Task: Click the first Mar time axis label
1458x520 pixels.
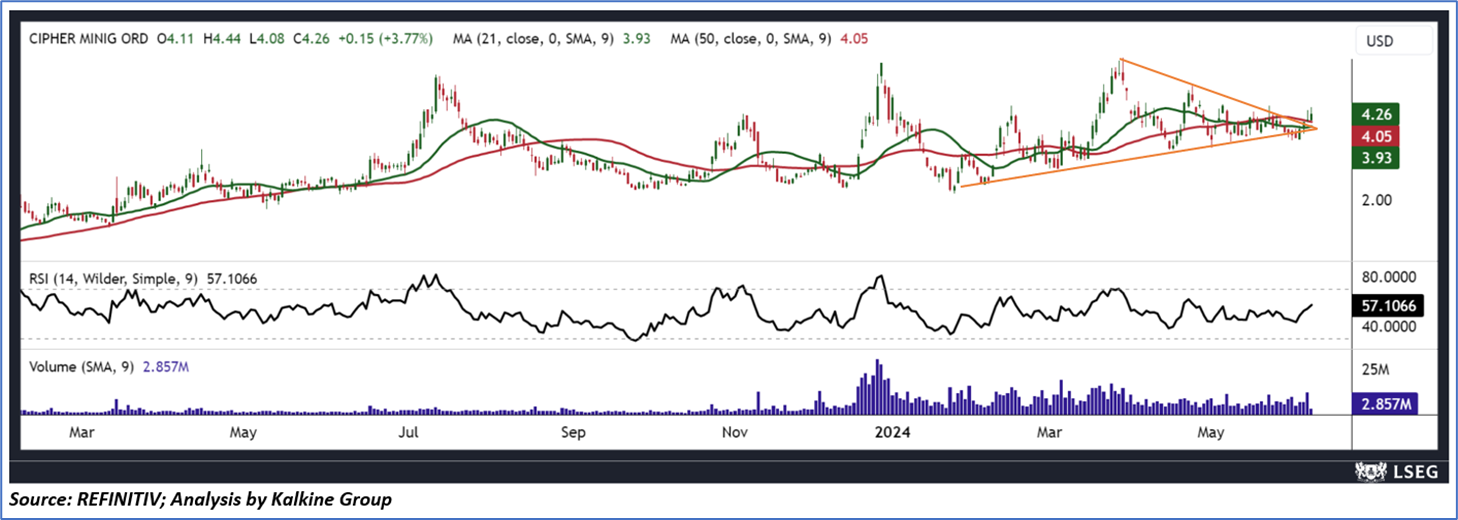Action: point(82,433)
